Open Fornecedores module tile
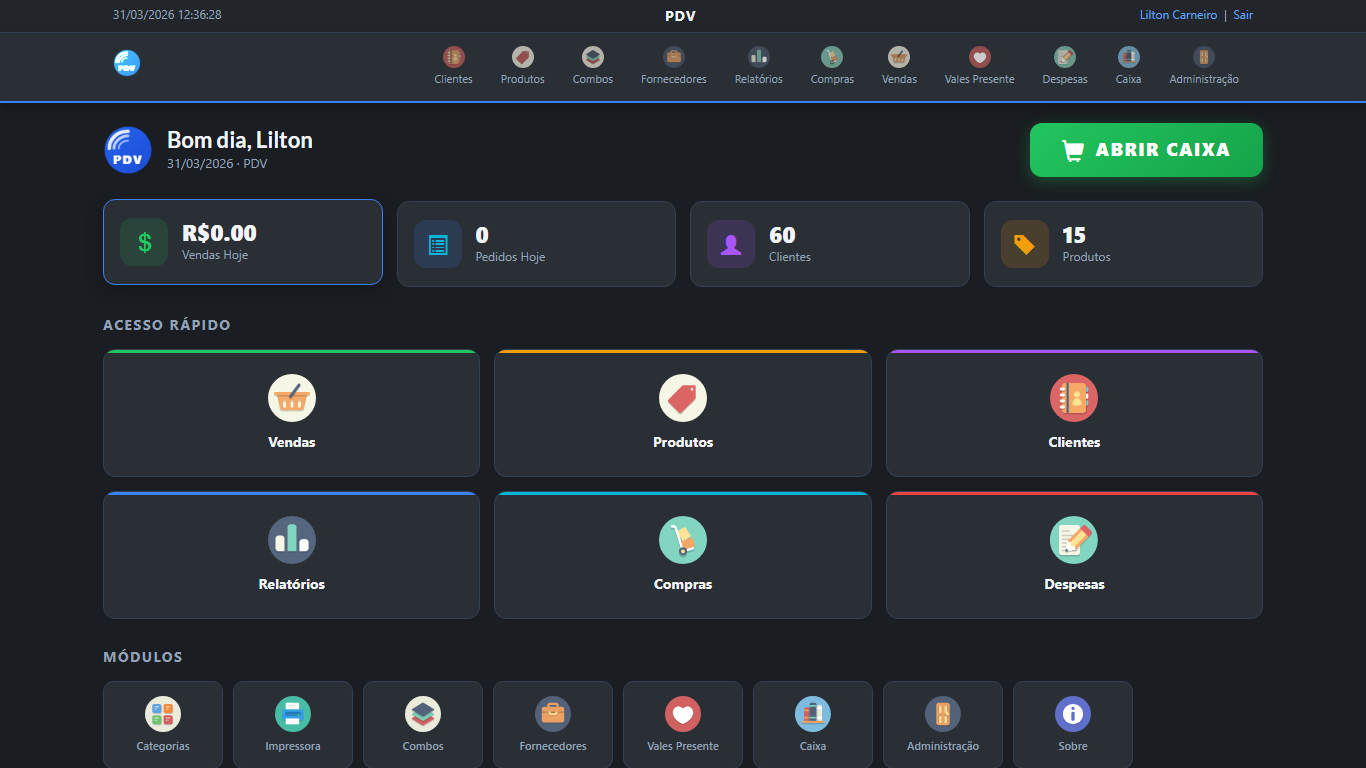 coord(553,725)
